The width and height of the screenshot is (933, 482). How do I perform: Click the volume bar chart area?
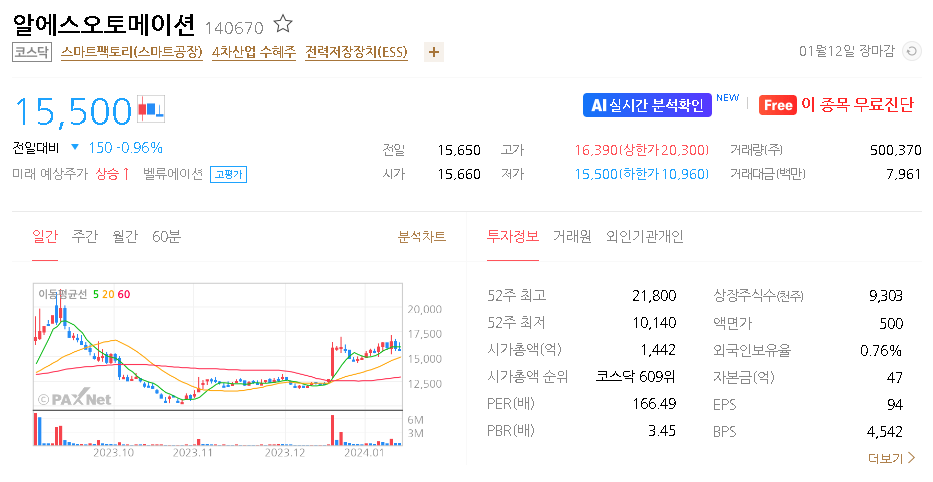pos(218,428)
